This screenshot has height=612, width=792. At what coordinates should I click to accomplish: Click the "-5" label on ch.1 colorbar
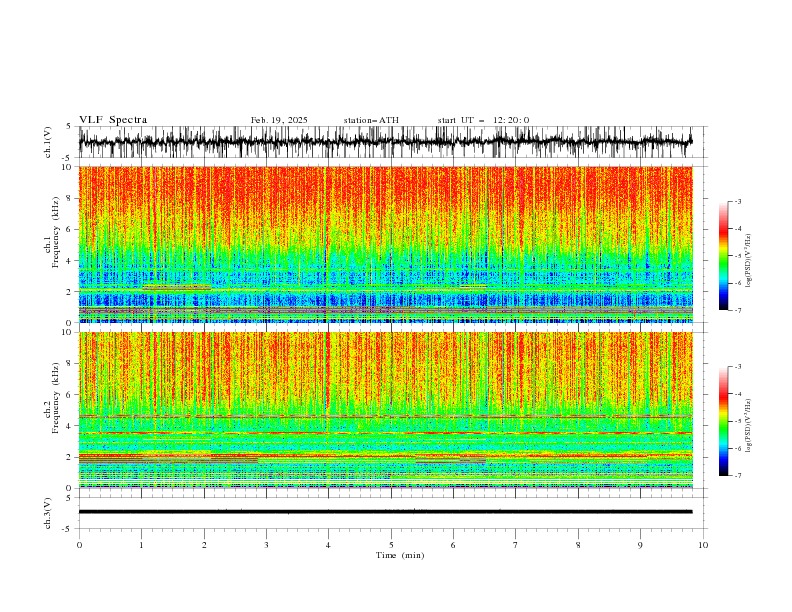[x=737, y=256]
